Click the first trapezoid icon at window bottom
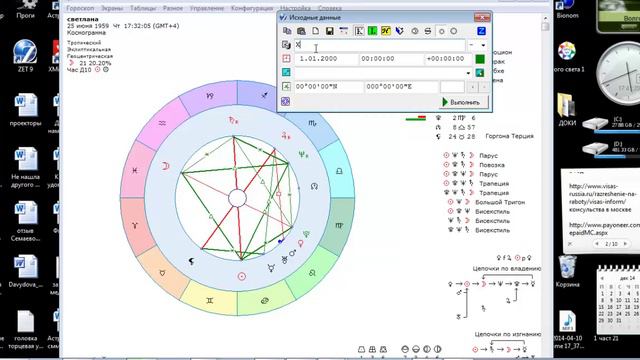The width and height of the screenshot is (640, 360). [362, 349]
